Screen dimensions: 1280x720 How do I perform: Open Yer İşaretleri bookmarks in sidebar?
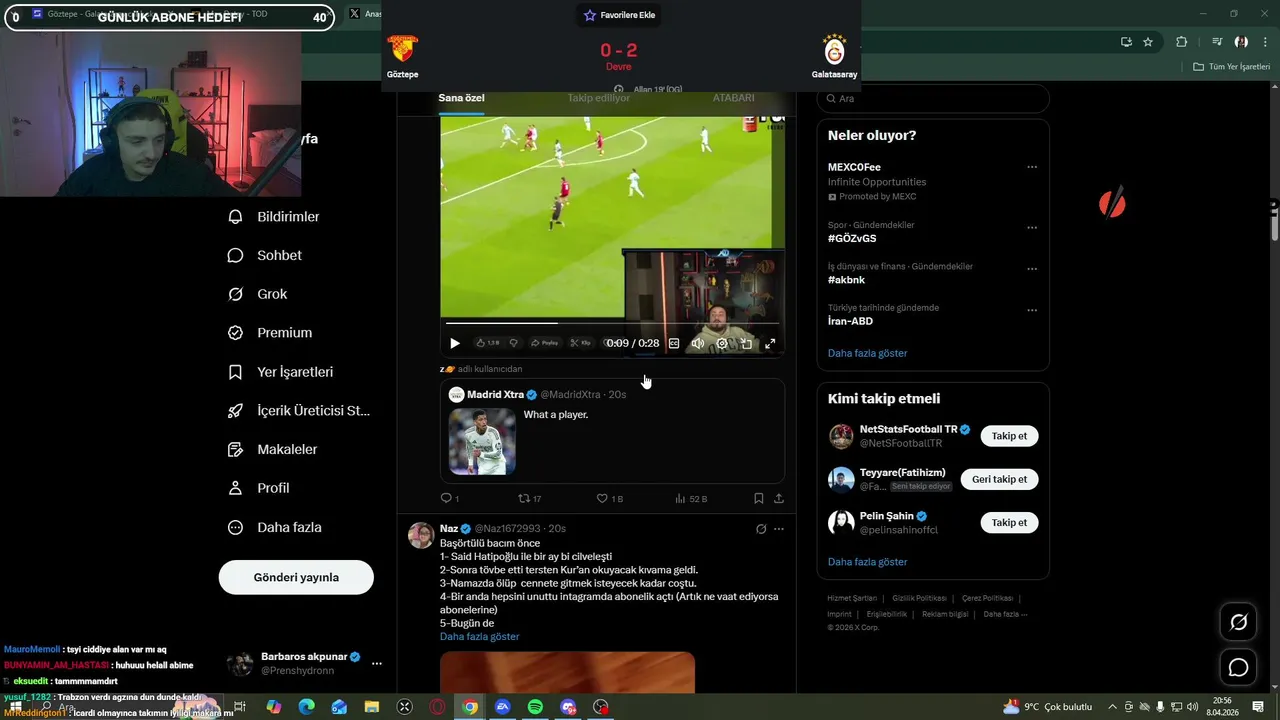click(281, 372)
